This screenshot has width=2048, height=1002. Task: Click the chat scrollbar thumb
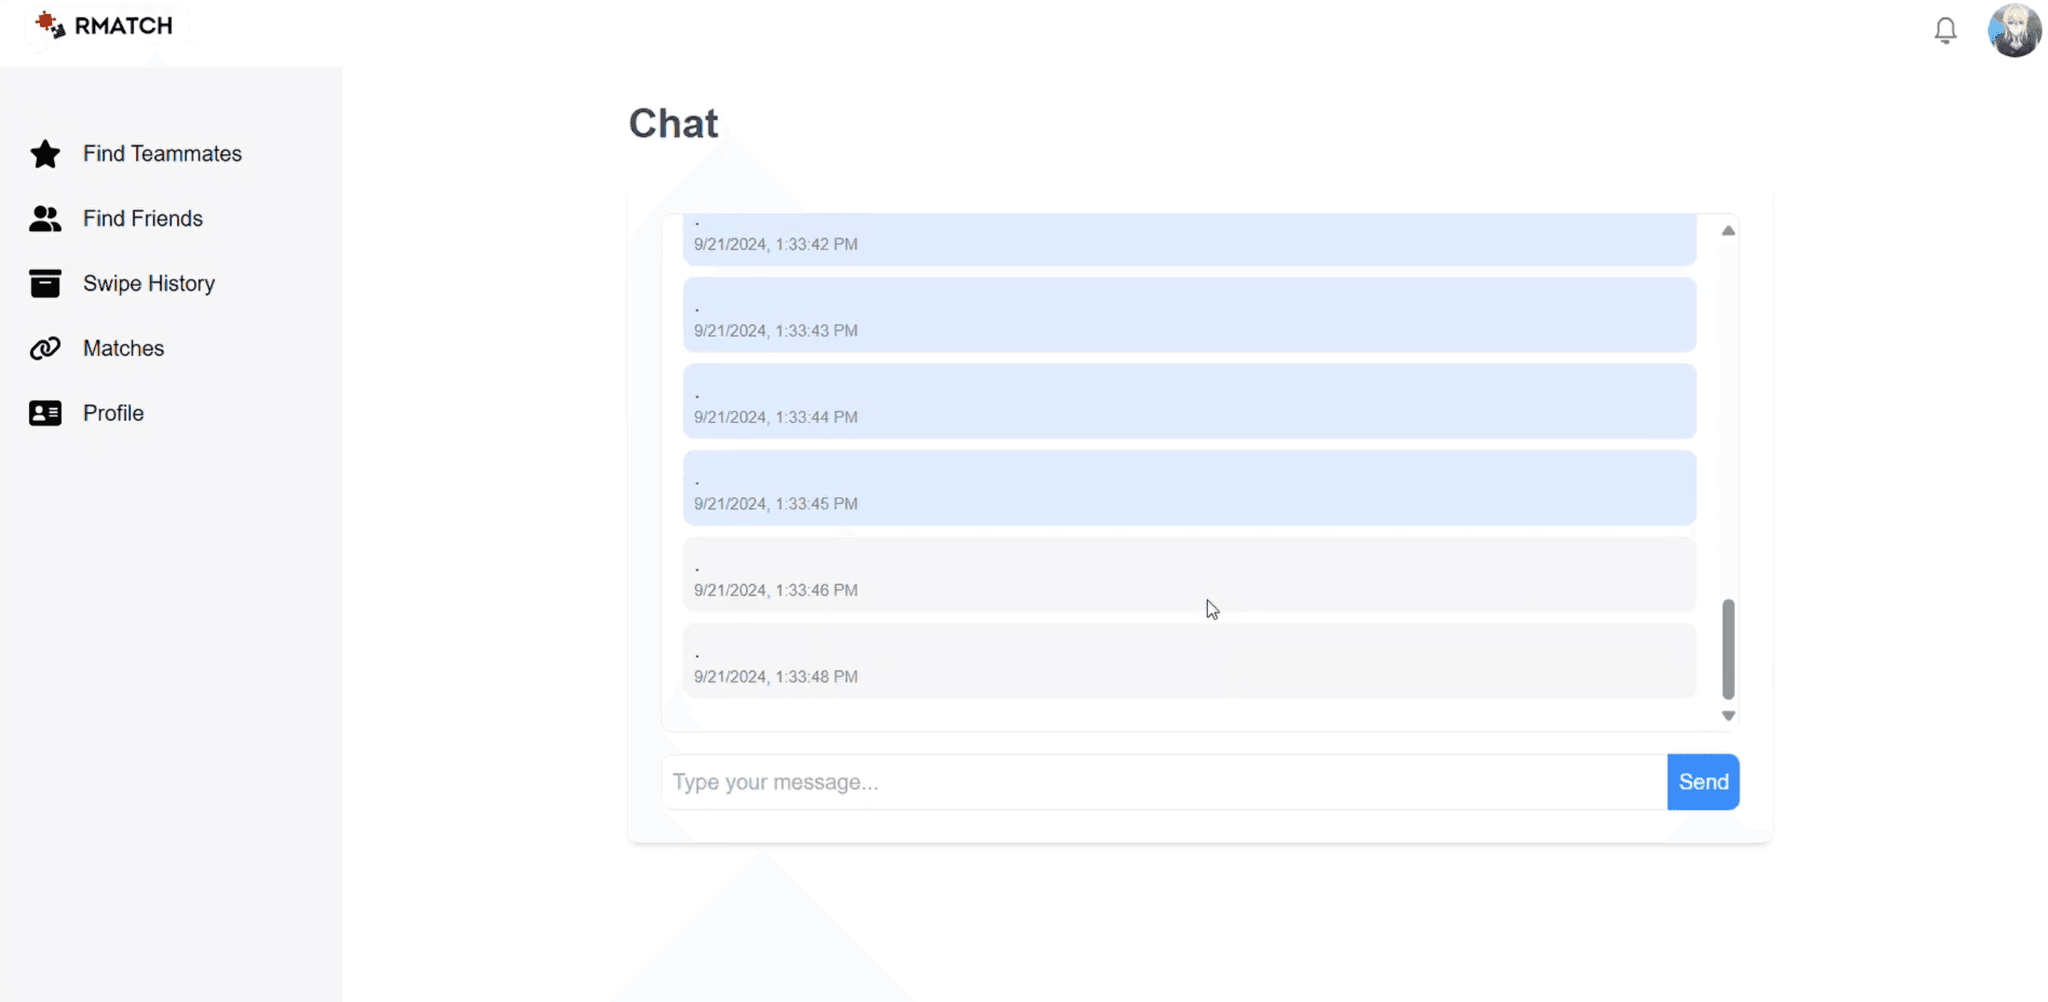tap(1728, 649)
